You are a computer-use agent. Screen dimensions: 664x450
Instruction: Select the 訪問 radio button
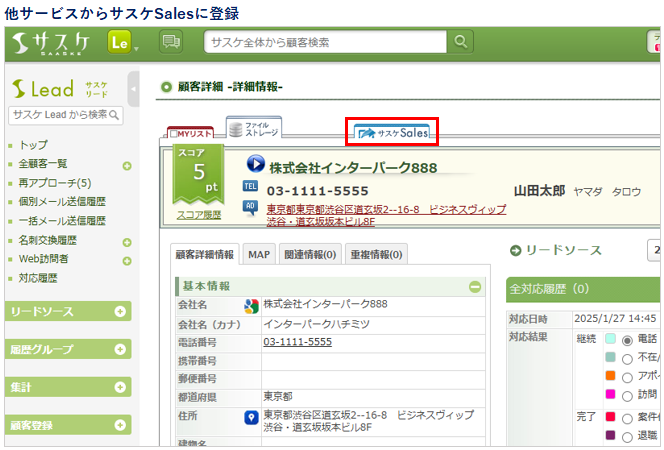(x=627, y=396)
